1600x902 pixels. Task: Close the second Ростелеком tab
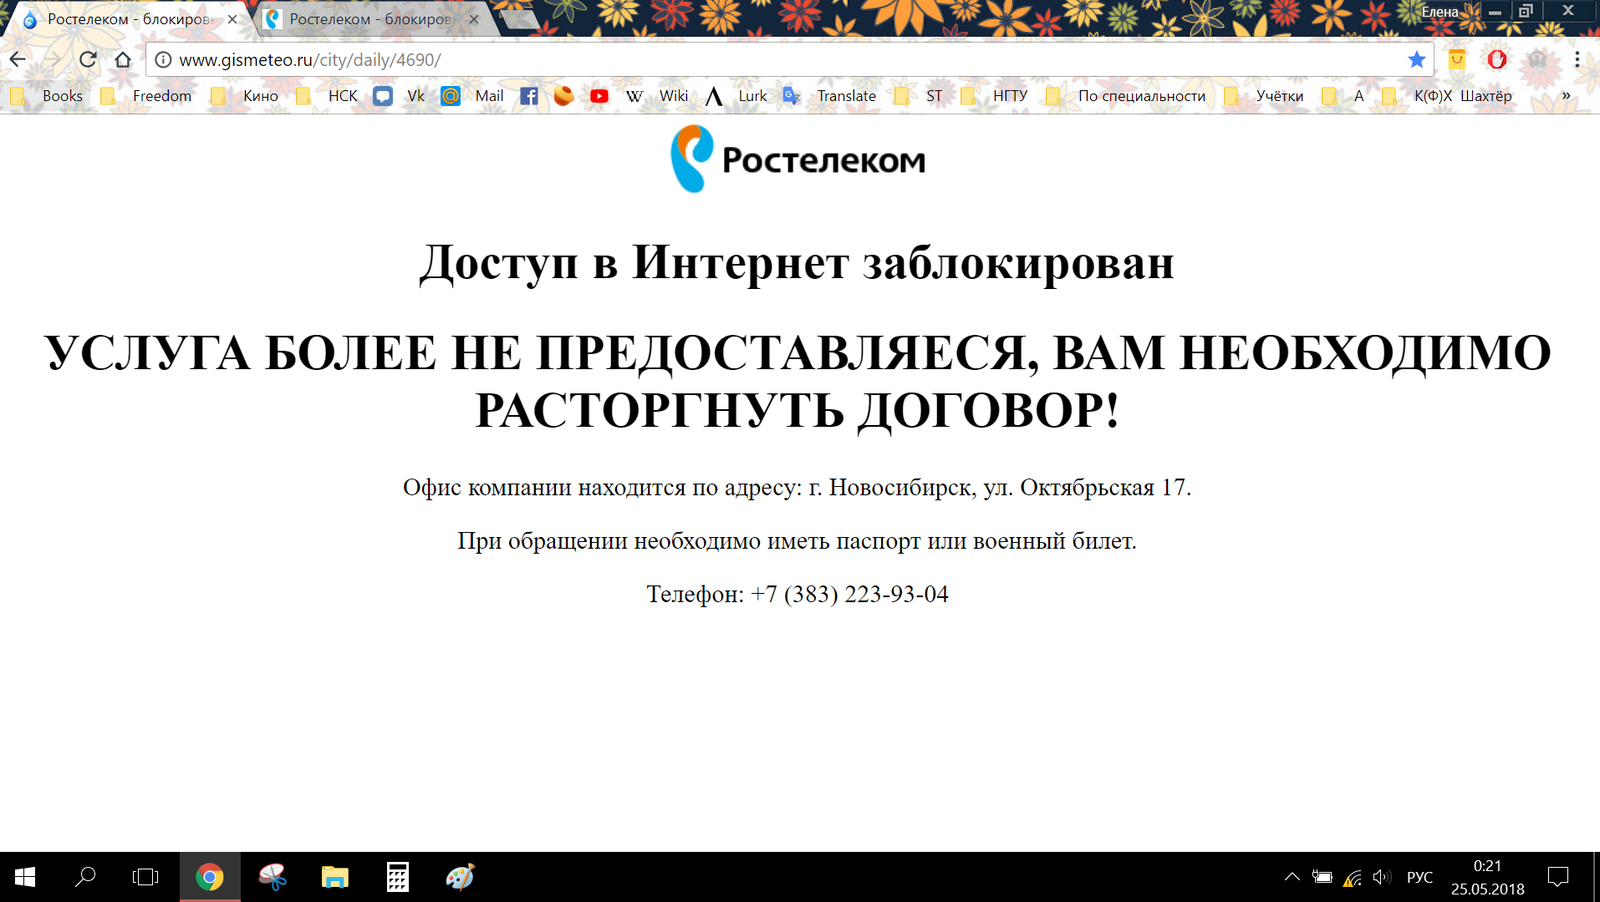pyautogui.click(x=474, y=19)
